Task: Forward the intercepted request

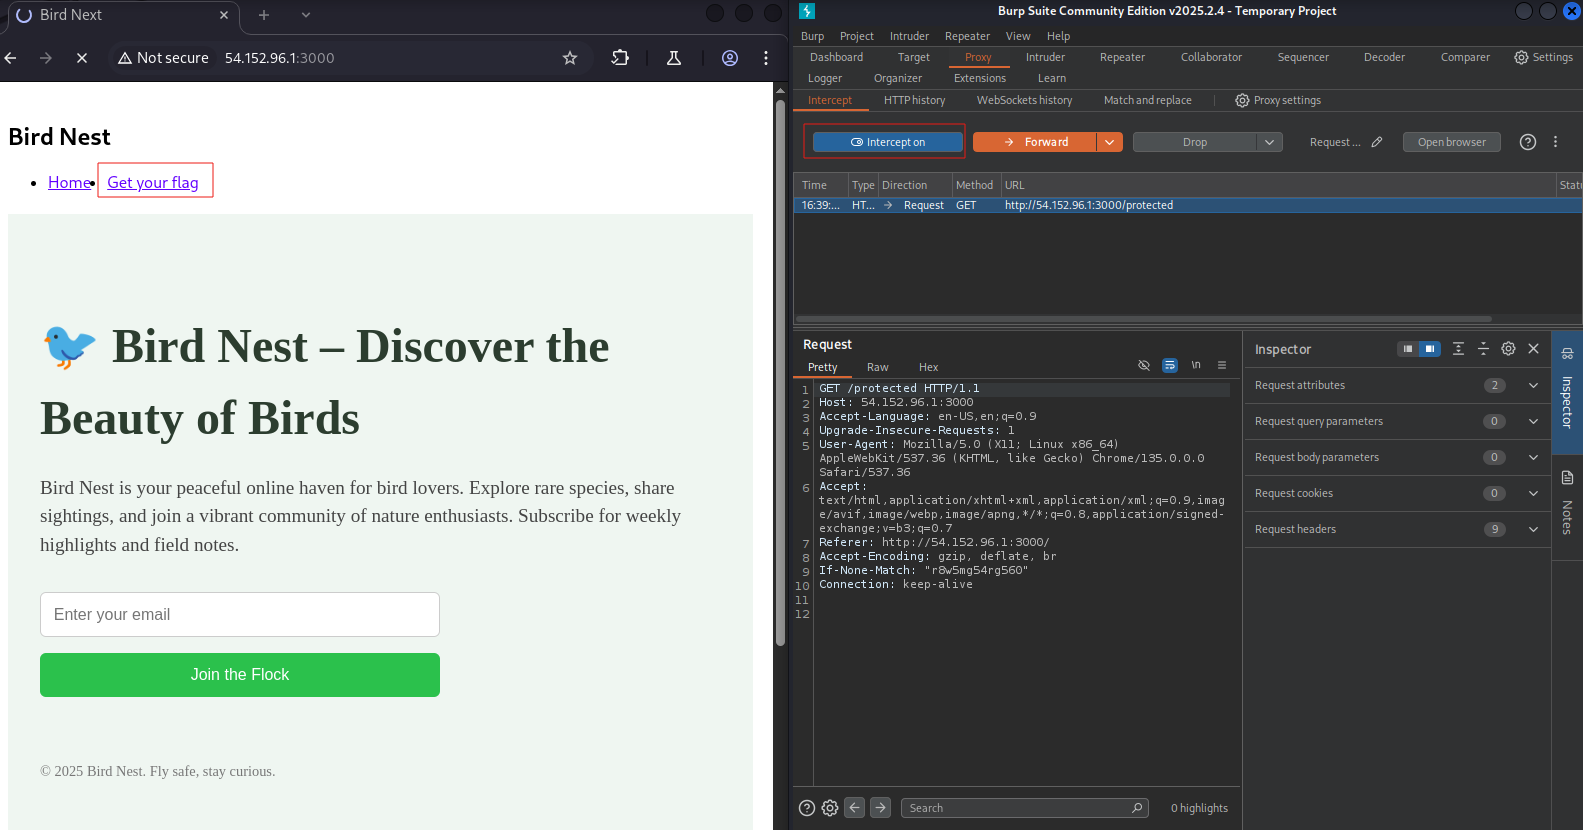Action: (1035, 142)
